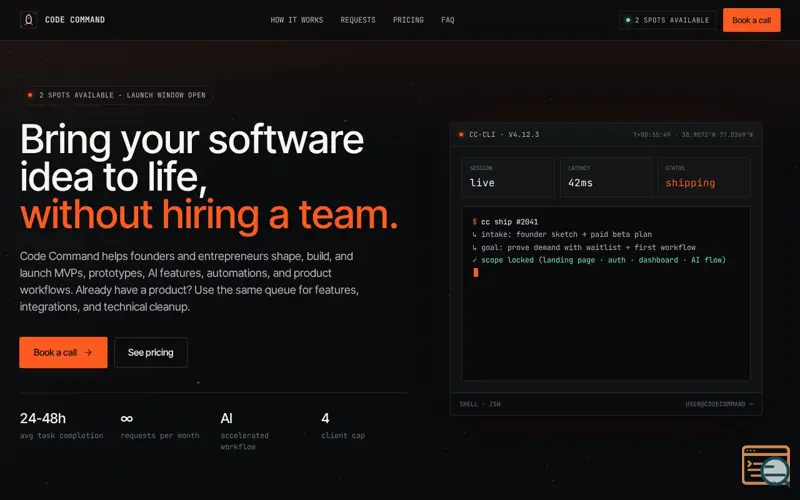800x500 pixels.
Task: Click the USER@CODECOMMAND footer text
Action: 719,404
